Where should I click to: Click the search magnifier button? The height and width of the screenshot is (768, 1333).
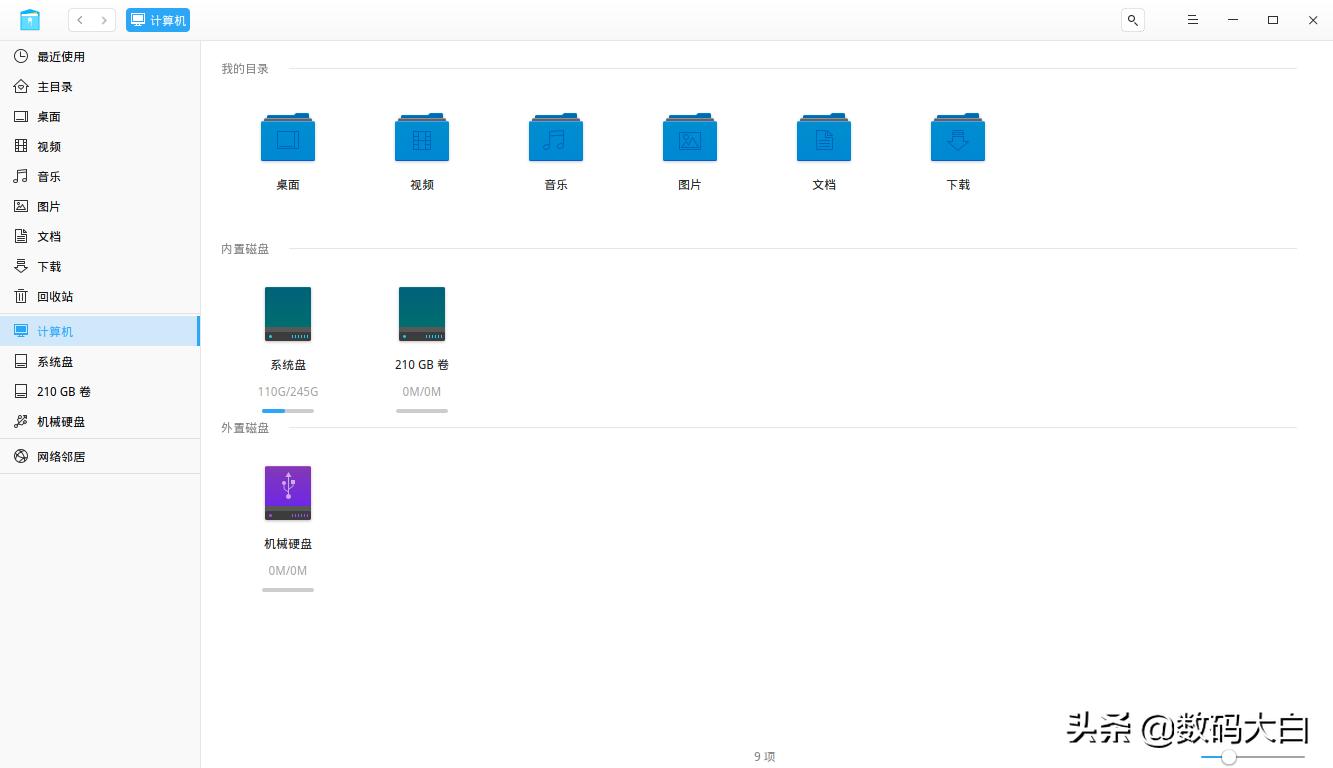click(1132, 20)
